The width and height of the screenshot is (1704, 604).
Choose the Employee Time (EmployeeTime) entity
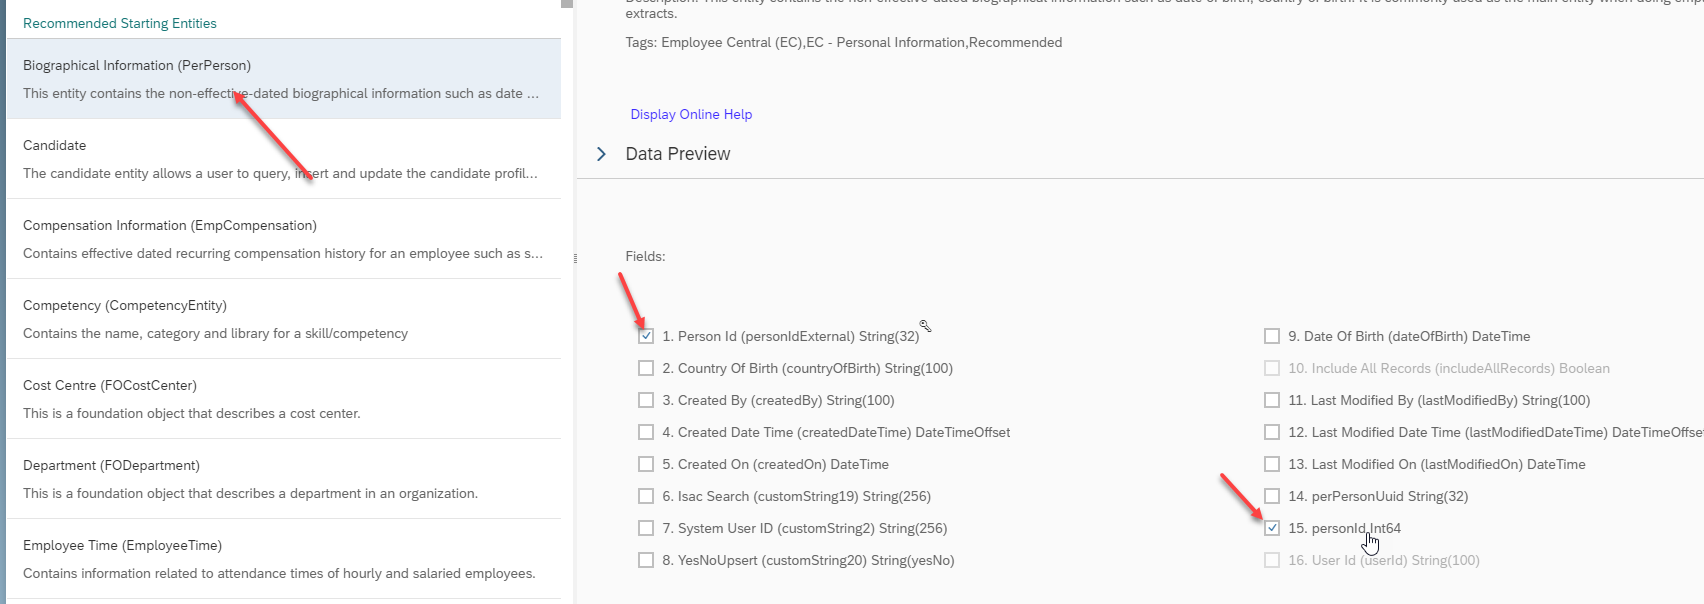284,559
